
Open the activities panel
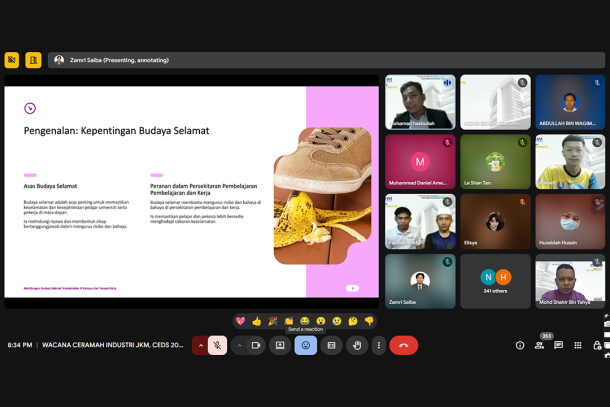click(x=579, y=345)
